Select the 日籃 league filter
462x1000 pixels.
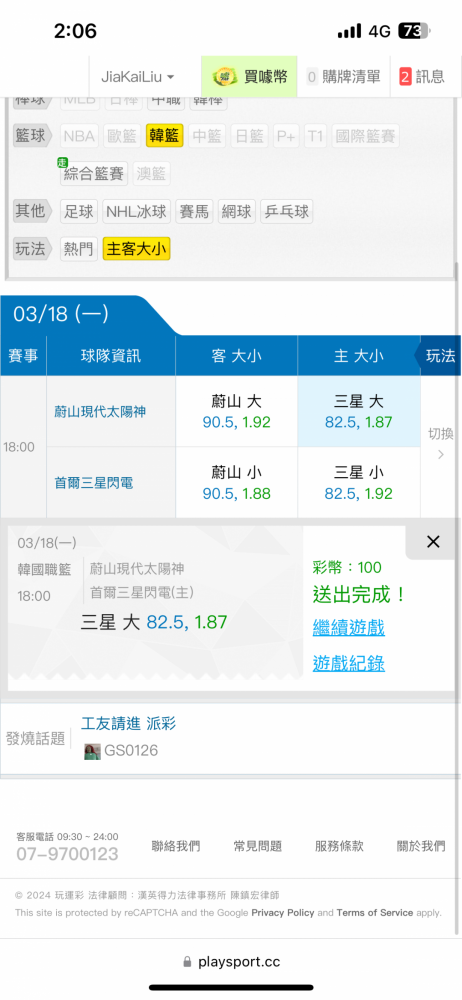[250, 136]
